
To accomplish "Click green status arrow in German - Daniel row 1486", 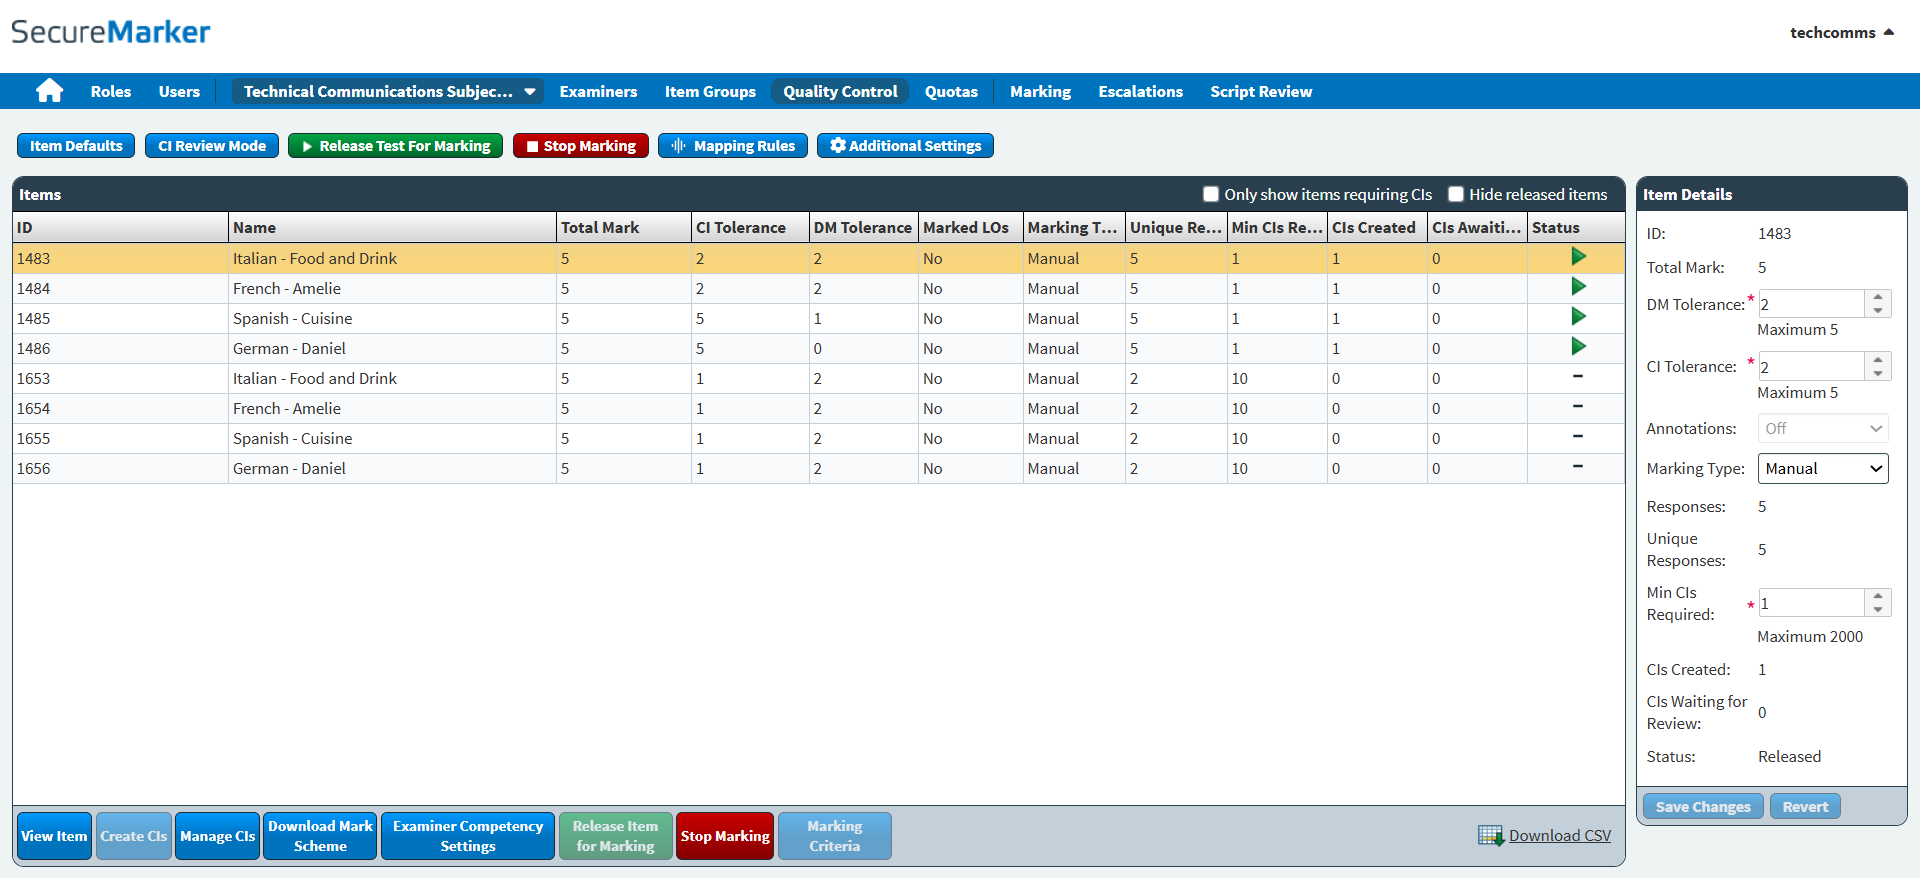I will (1578, 347).
